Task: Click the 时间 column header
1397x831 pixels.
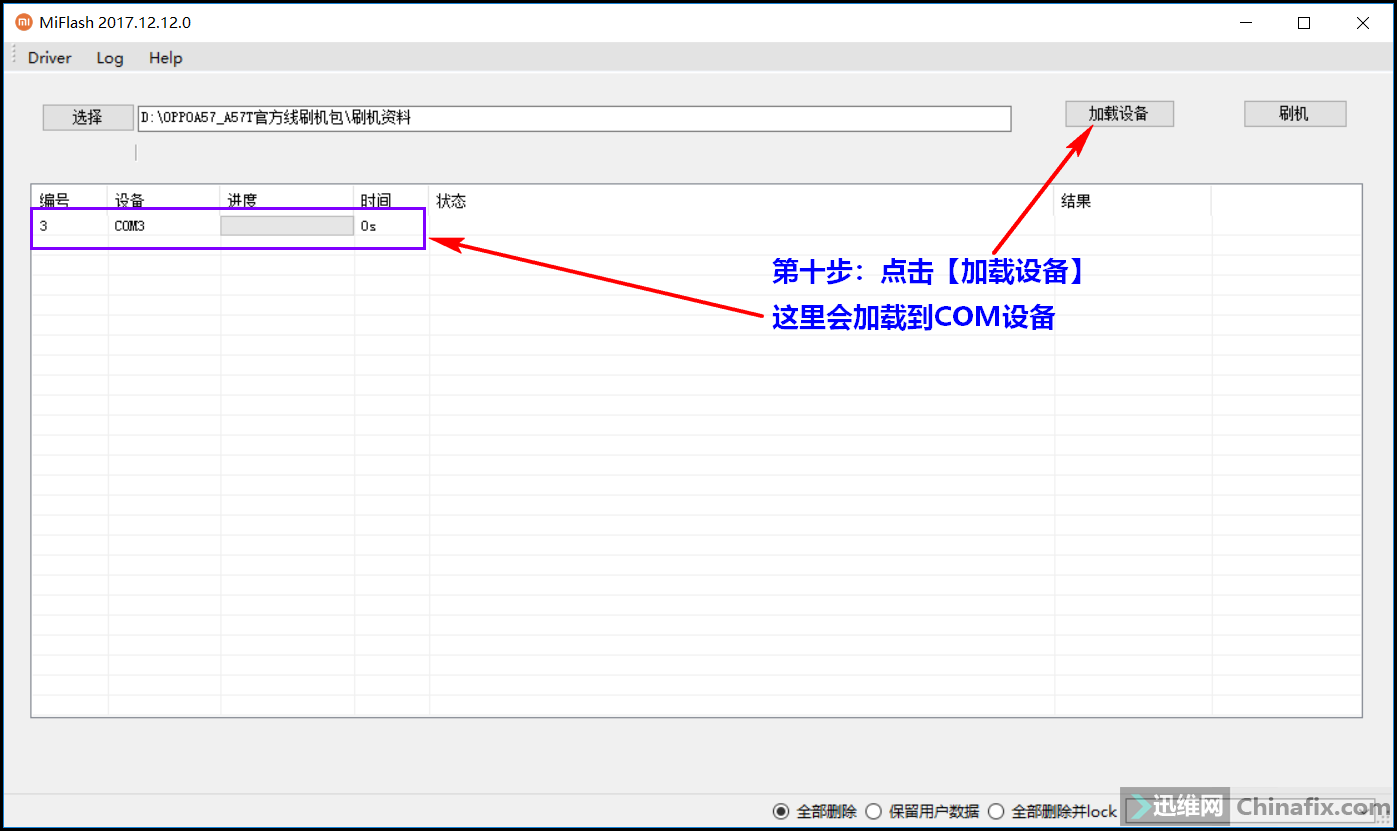Action: [x=391, y=200]
